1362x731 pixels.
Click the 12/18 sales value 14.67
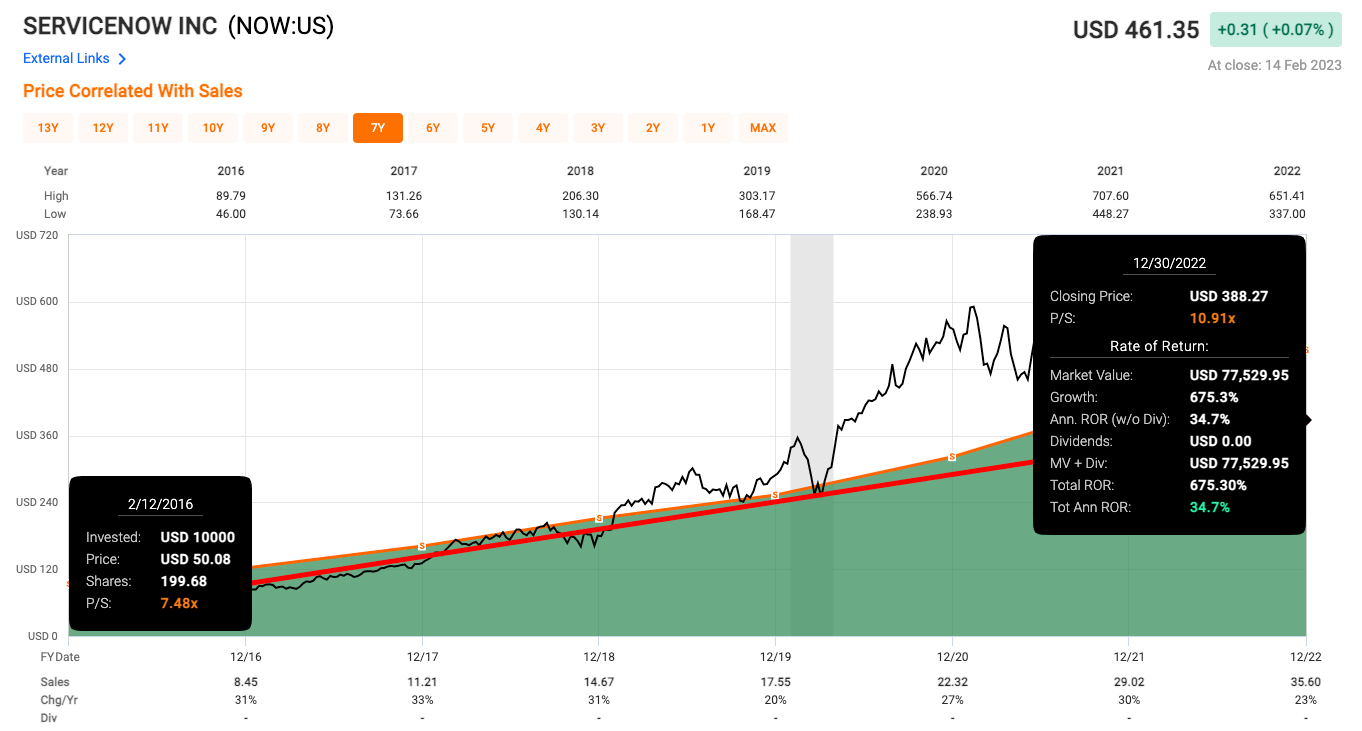[599, 682]
